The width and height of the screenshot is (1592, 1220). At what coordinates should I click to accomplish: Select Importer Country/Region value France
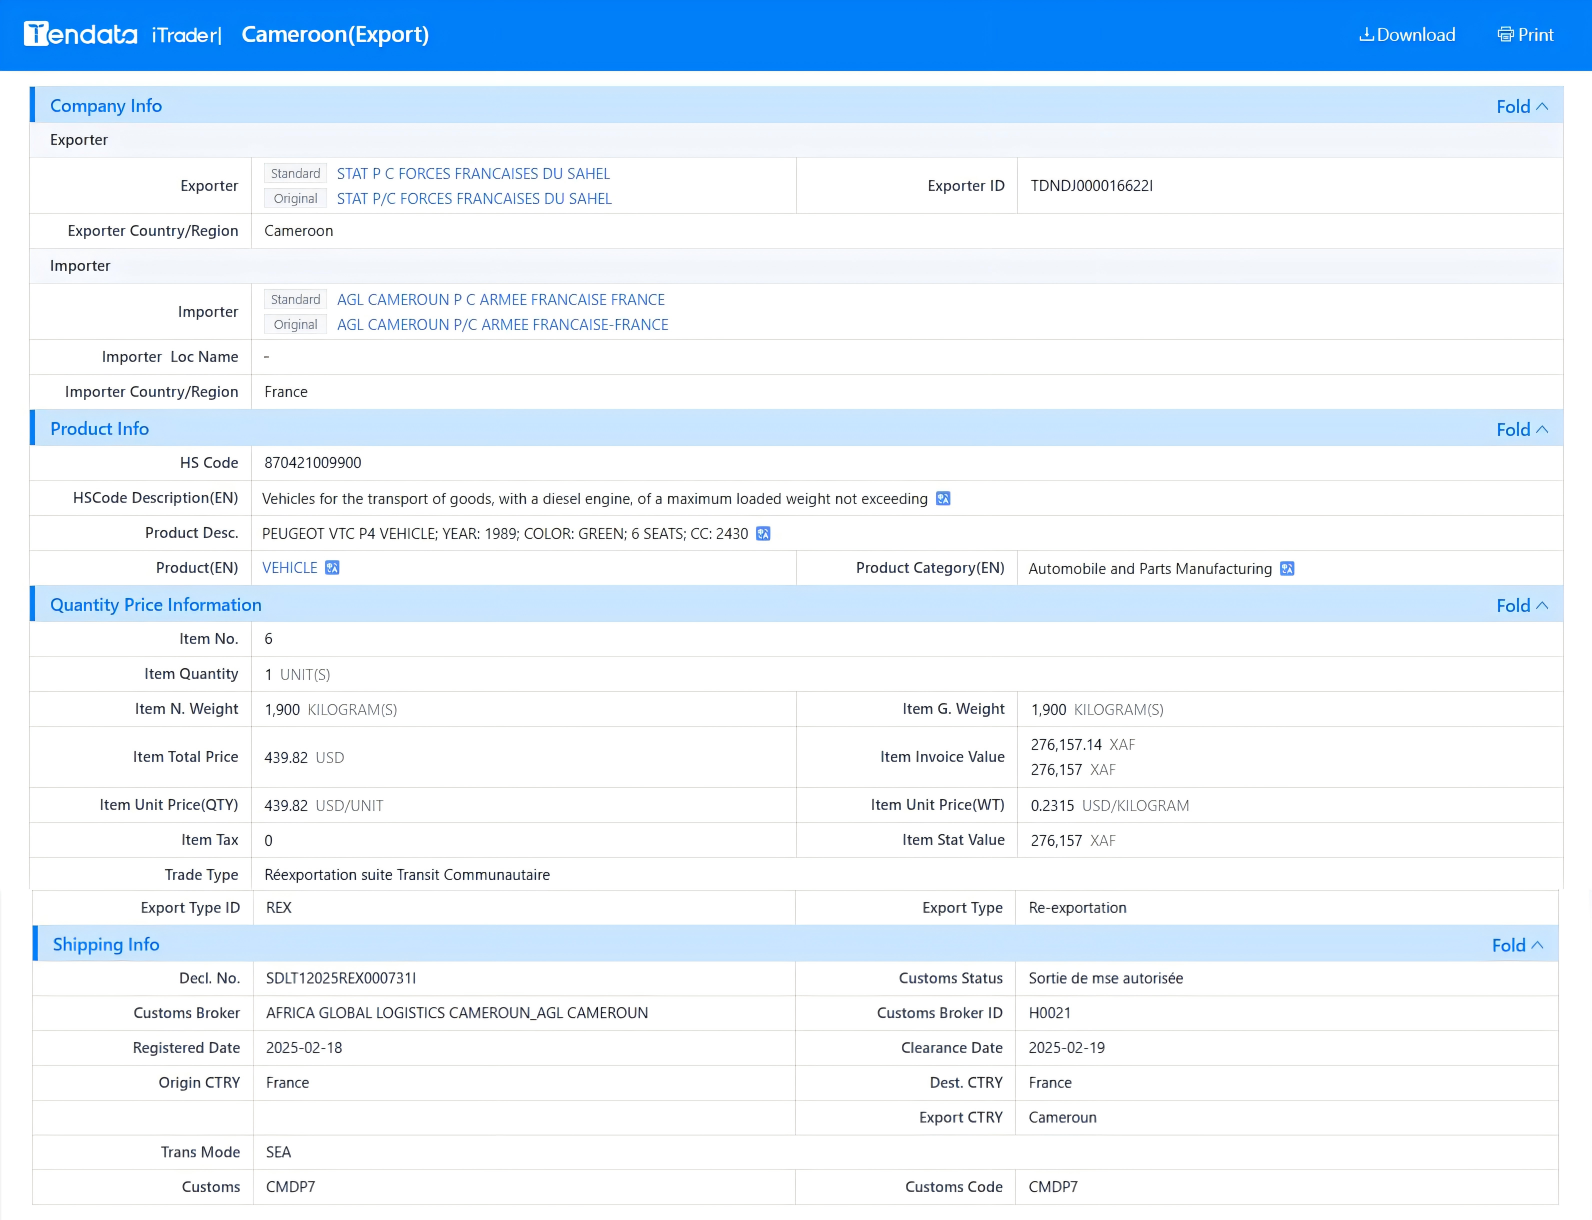click(286, 391)
